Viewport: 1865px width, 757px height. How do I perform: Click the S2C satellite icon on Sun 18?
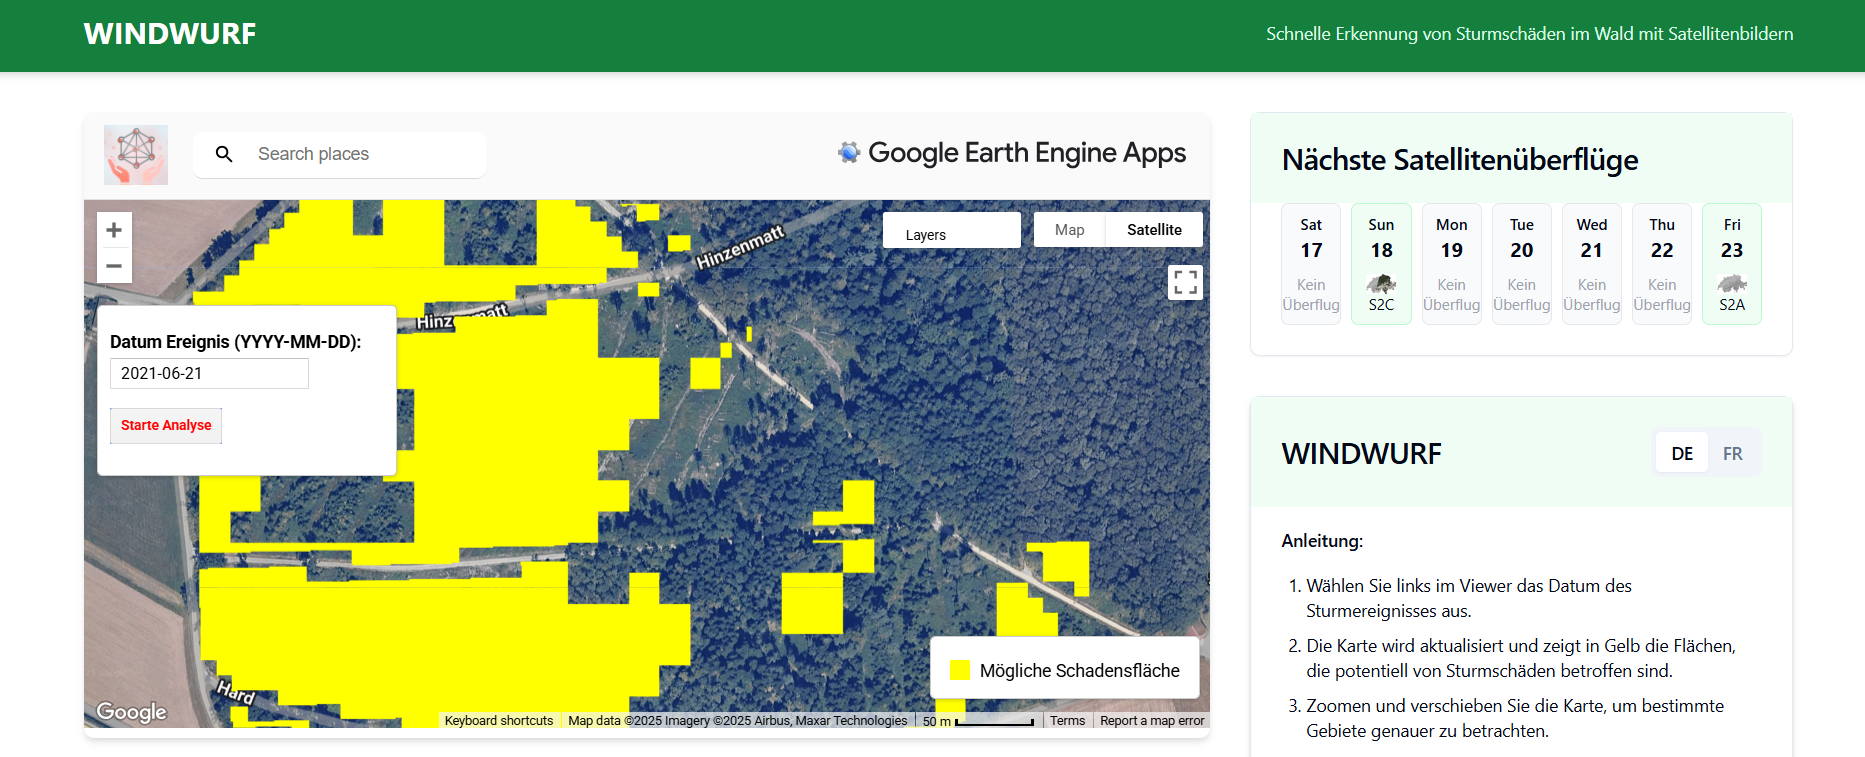[1381, 283]
